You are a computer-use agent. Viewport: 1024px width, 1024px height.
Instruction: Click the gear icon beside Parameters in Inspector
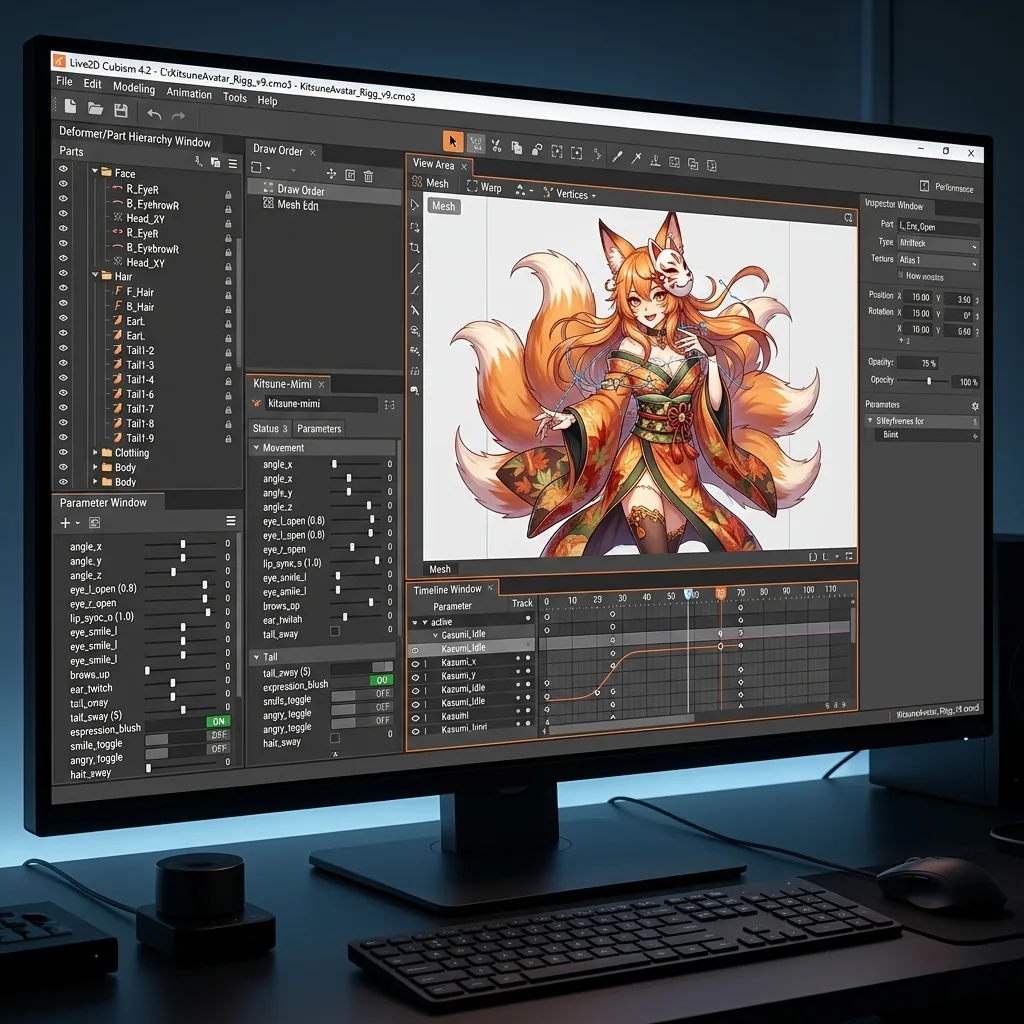(975, 406)
